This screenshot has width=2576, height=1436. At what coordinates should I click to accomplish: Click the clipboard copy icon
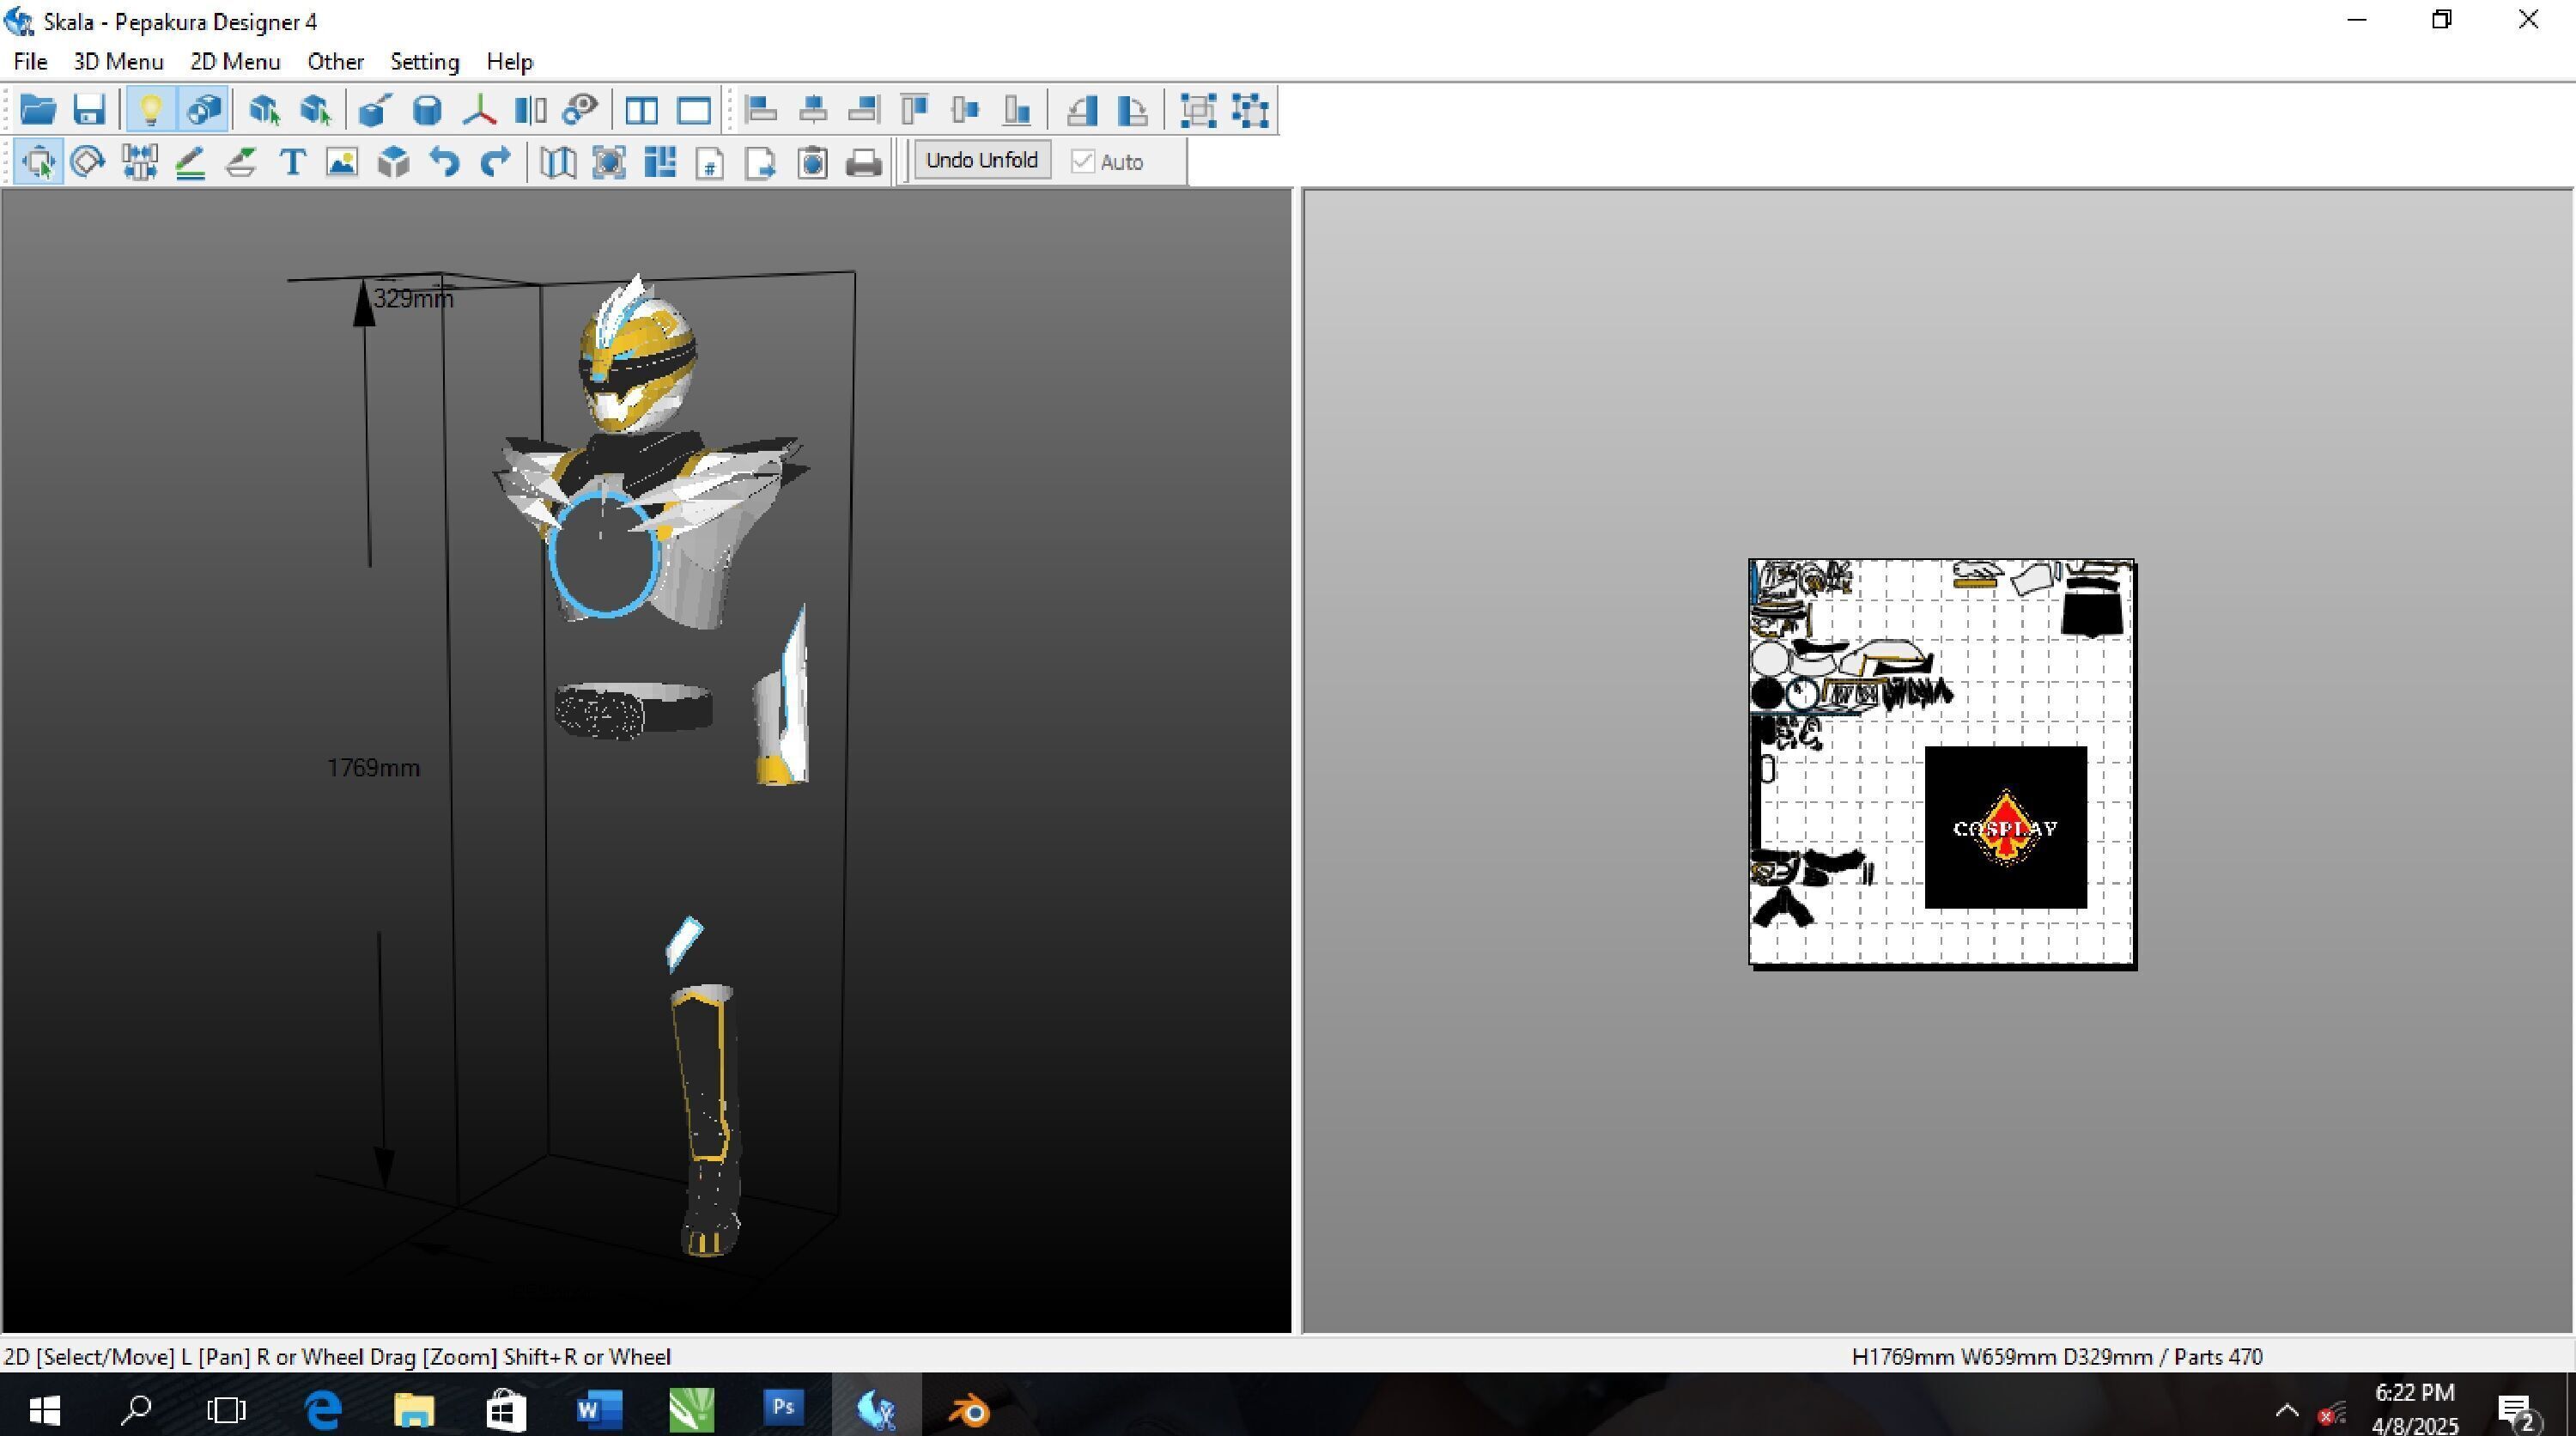point(813,162)
